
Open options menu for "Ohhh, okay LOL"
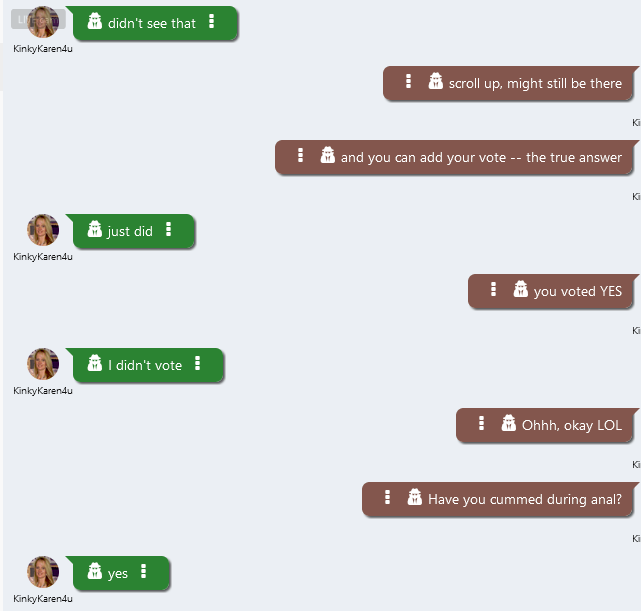[481, 424]
